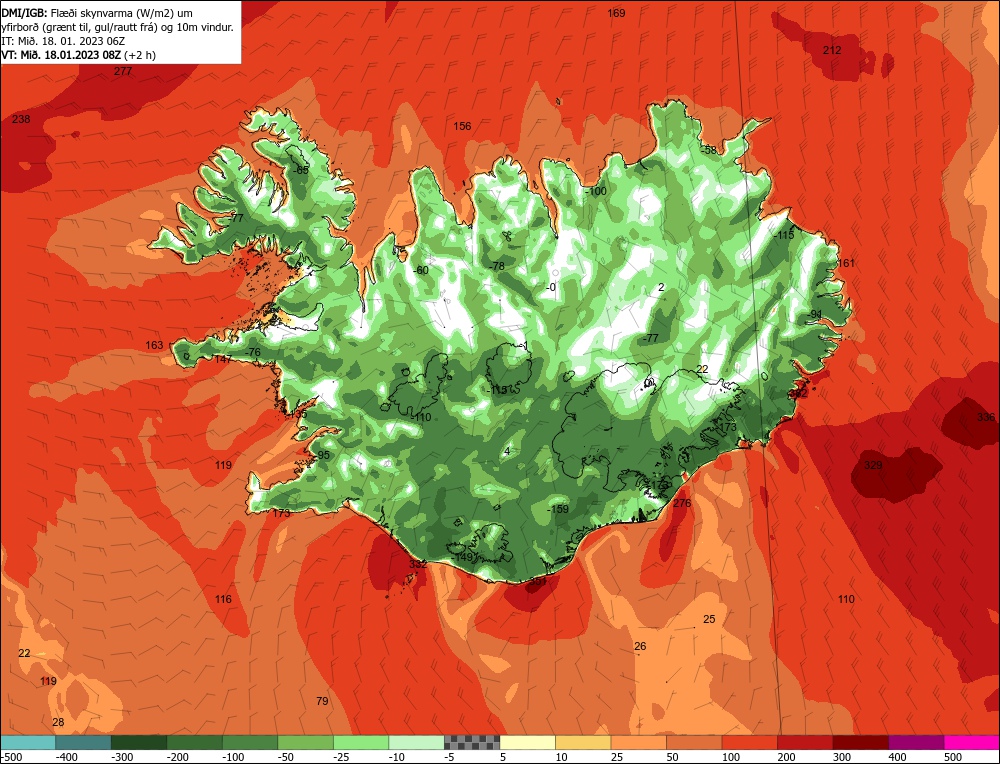The width and height of the screenshot is (1000, 764).
Task: Click the 'VT: Mið. 18.01.2023 08Z (+2 h)' line
Action: [x=78, y=55]
